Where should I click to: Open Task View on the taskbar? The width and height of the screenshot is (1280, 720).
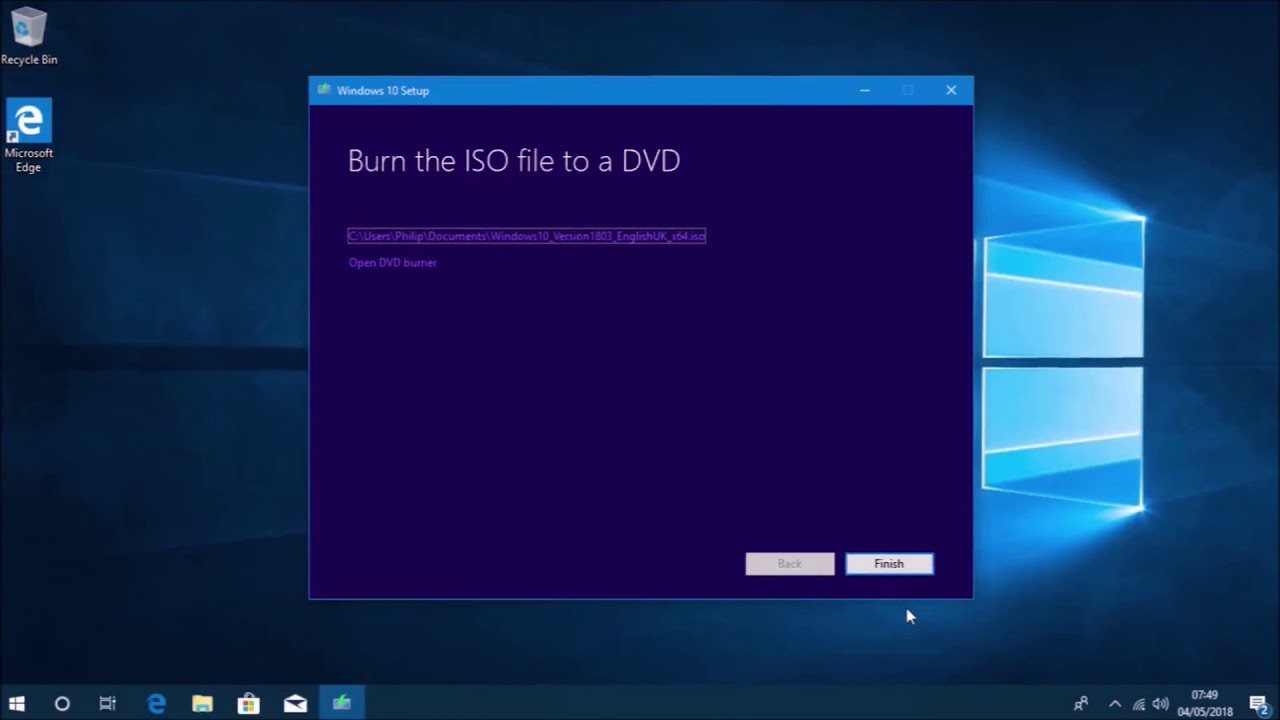click(108, 703)
